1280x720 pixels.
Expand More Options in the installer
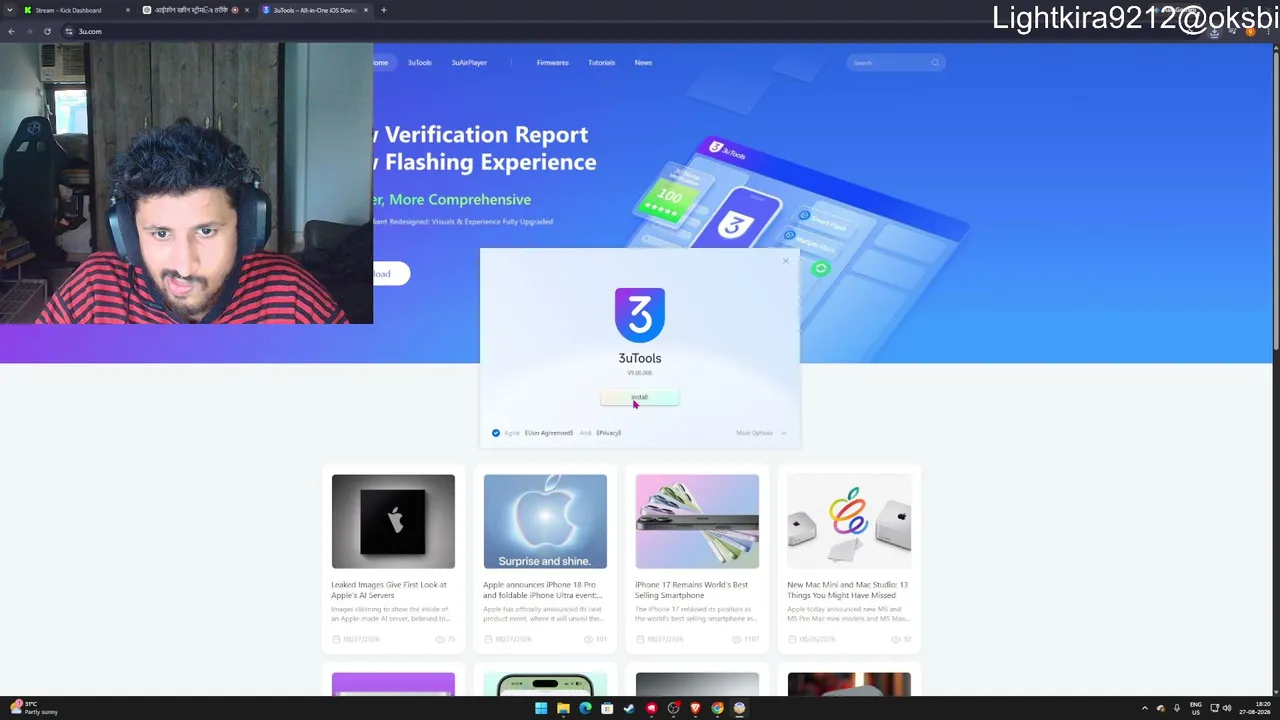pos(761,433)
